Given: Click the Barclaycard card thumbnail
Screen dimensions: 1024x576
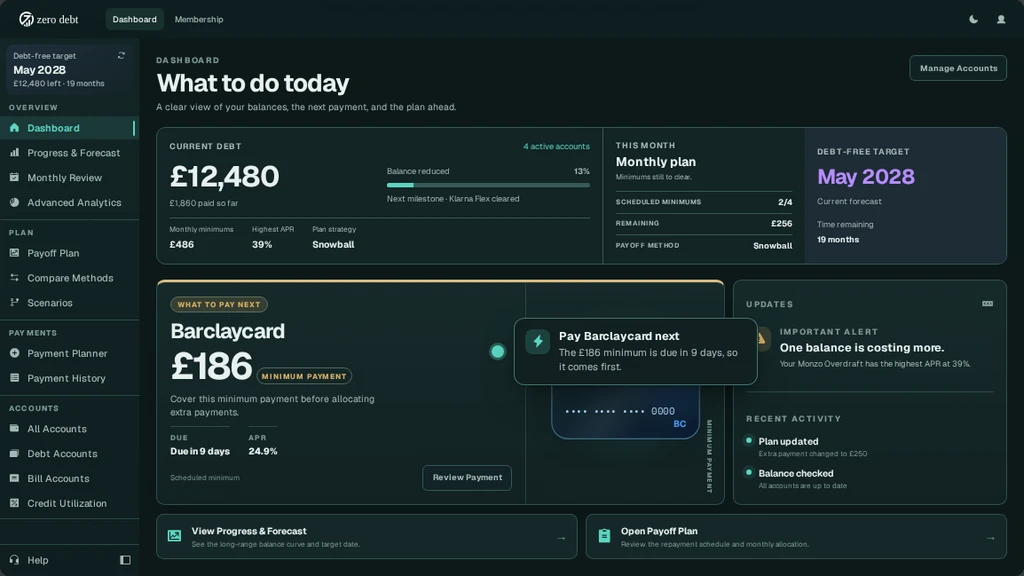Looking at the screenshot, I should click(x=626, y=412).
